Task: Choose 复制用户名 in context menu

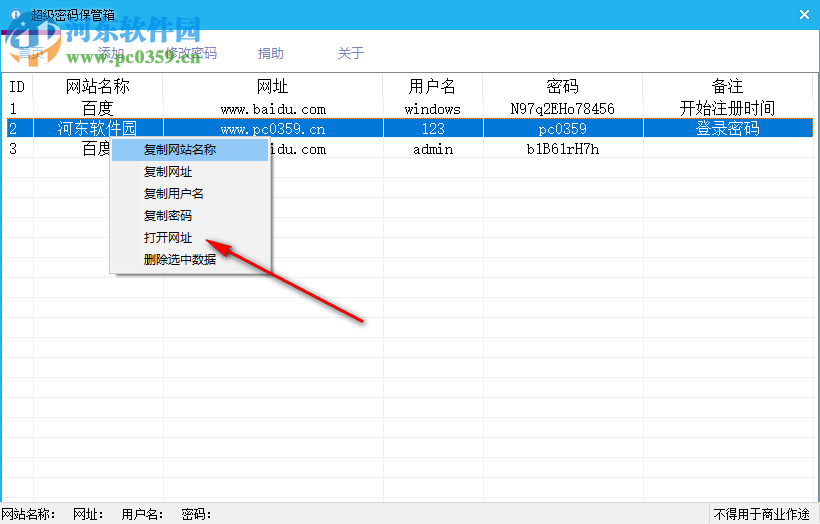Action: tap(190, 193)
